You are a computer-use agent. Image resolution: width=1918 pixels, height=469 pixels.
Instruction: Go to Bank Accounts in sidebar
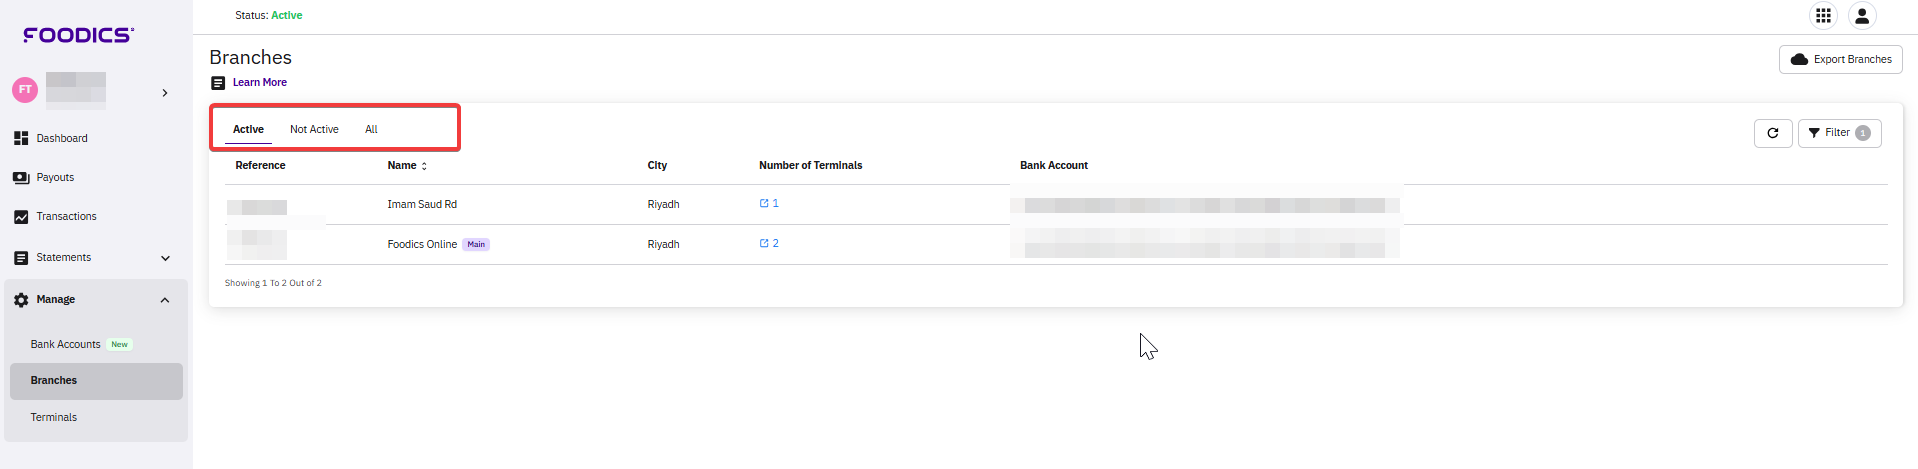click(66, 345)
